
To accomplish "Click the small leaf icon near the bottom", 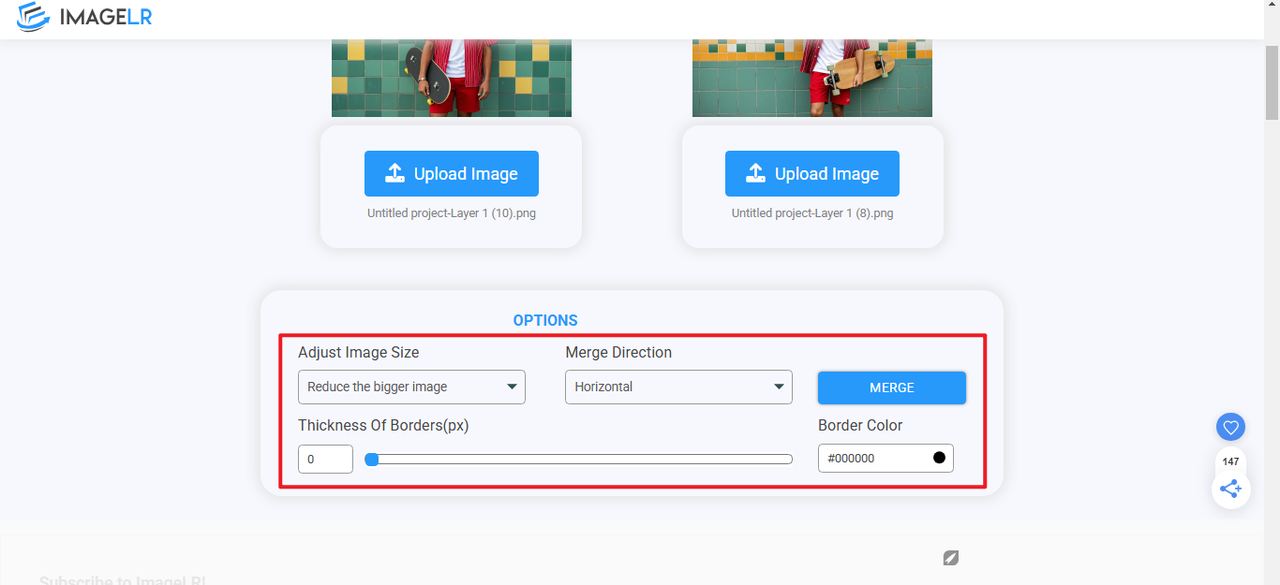I will pyautogui.click(x=951, y=557).
